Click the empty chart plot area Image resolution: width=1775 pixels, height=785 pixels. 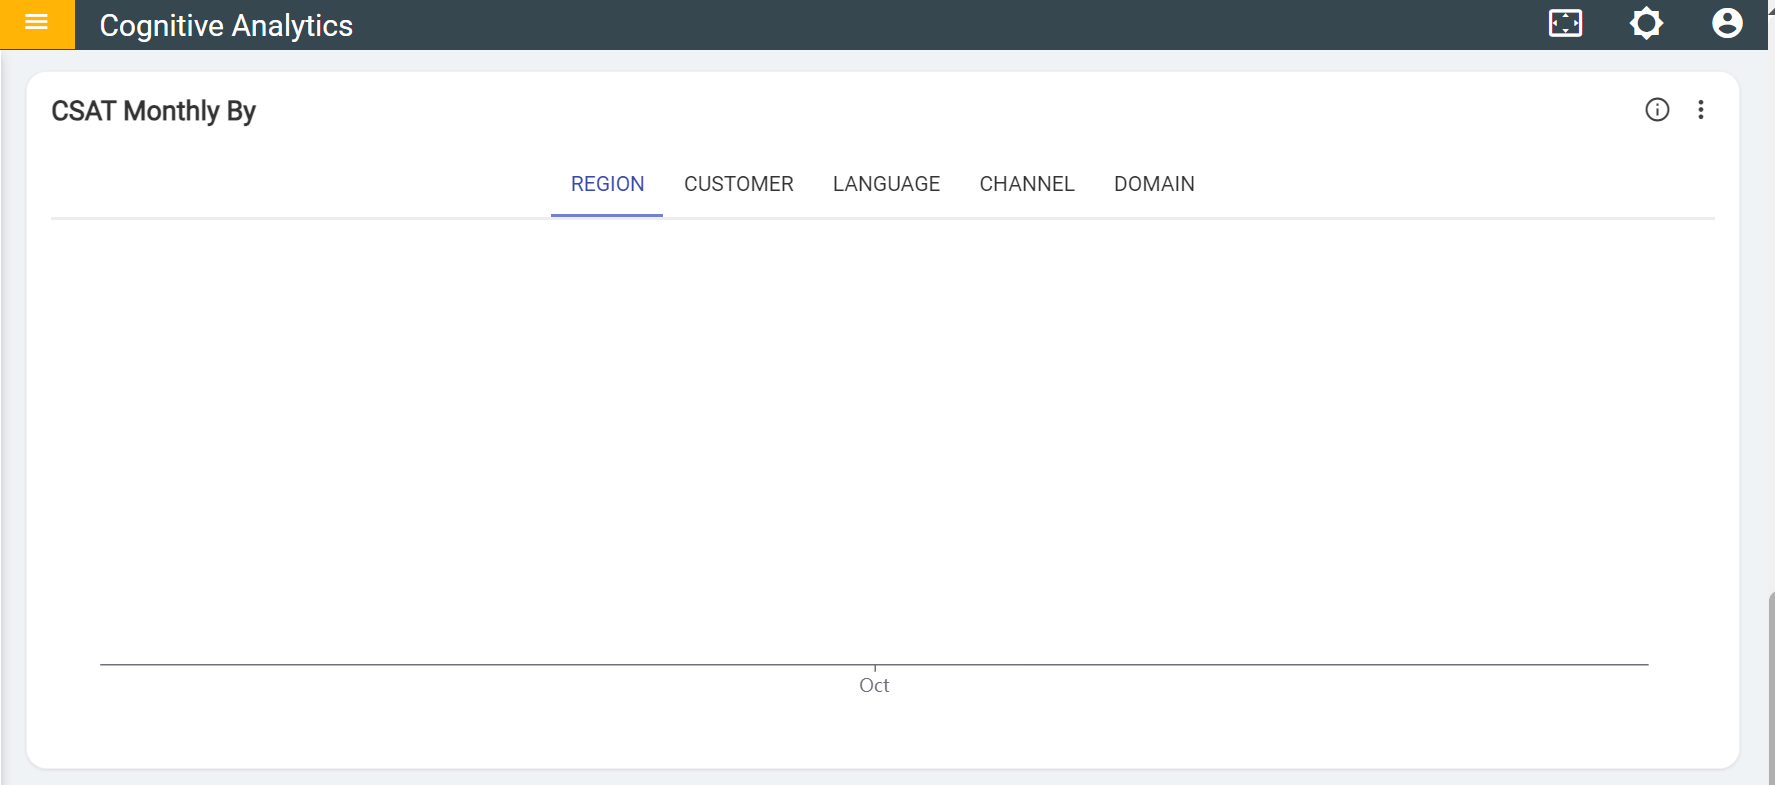[x=874, y=440]
